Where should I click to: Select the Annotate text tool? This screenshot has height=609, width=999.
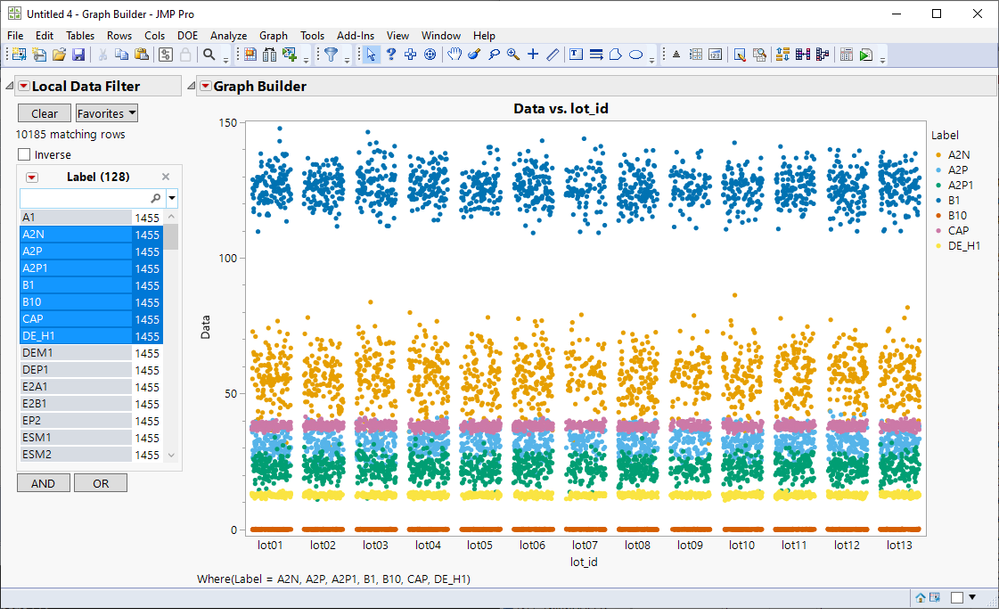point(576,55)
